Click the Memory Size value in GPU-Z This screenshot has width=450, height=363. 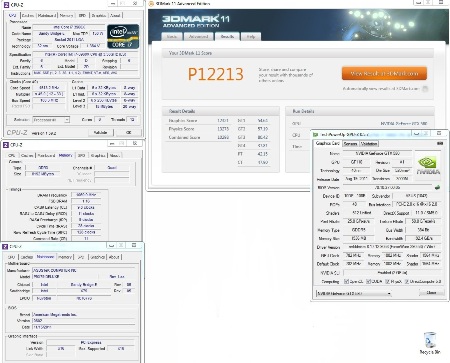pyautogui.click(x=358, y=239)
